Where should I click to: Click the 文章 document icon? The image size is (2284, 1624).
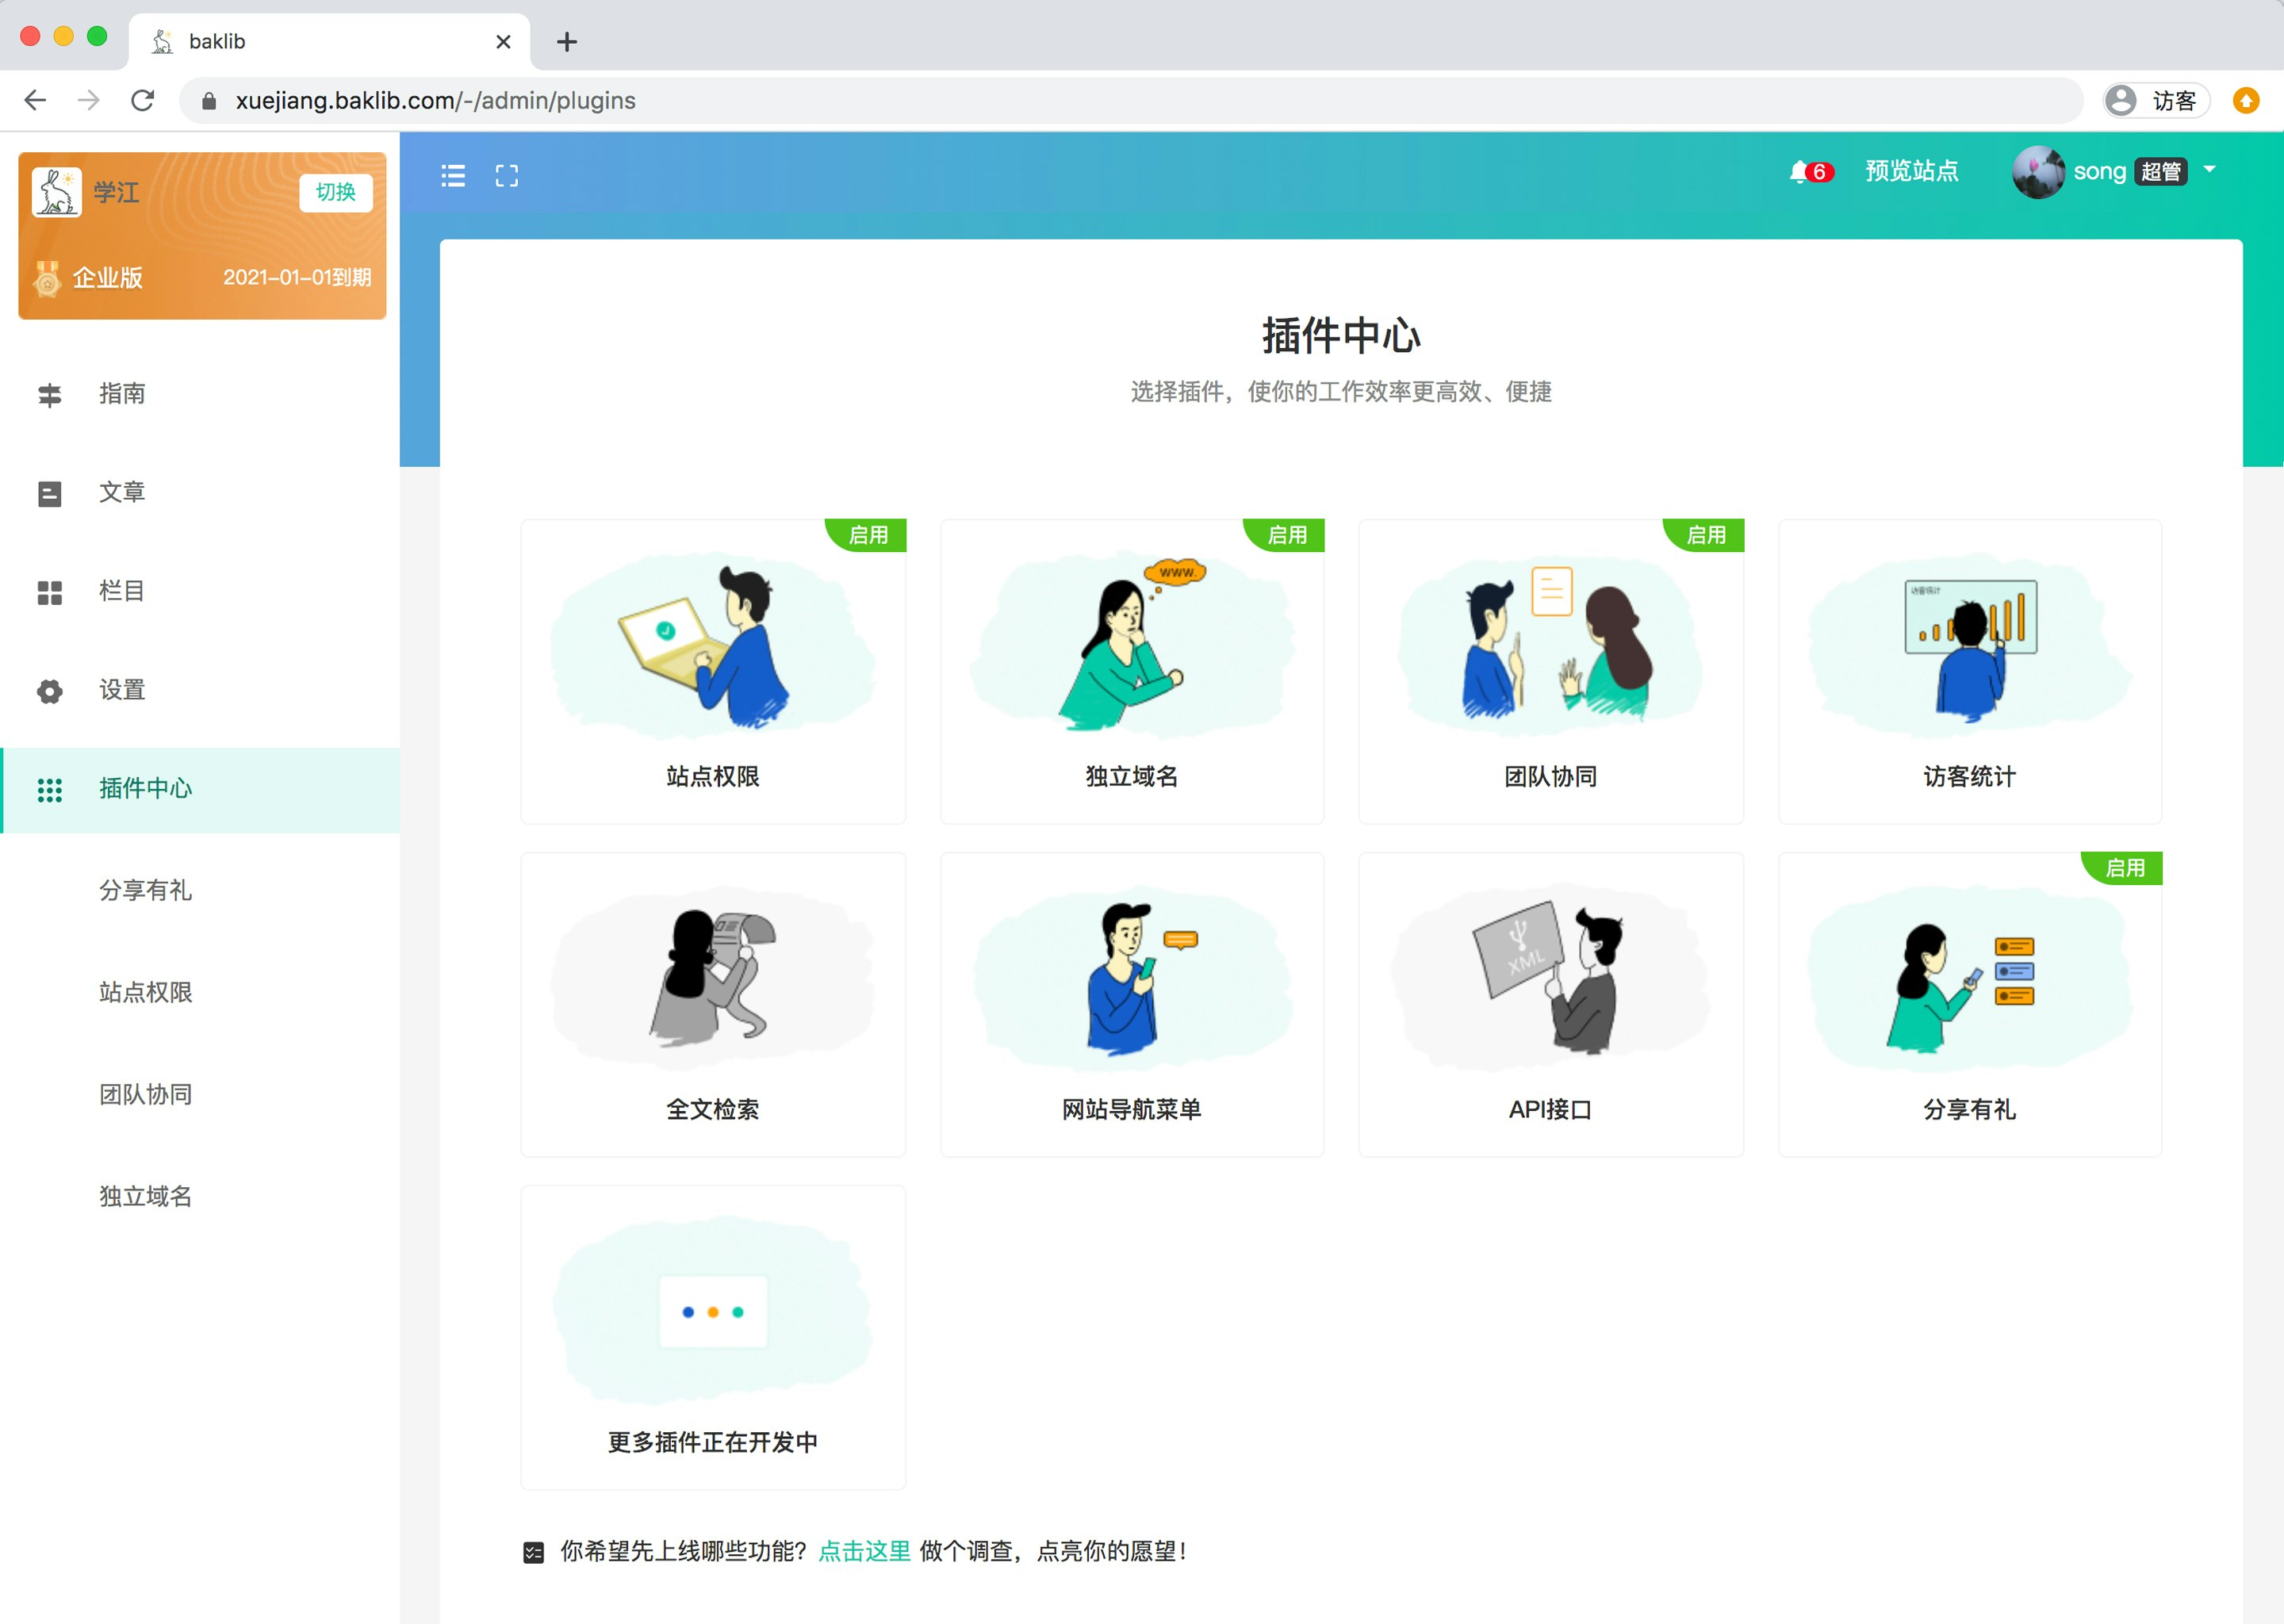point(50,493)
